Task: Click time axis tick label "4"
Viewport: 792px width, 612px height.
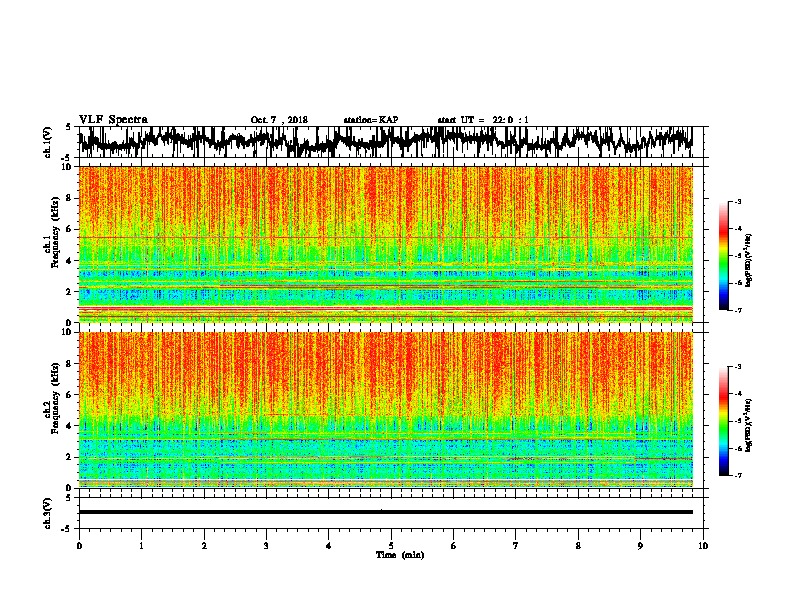Action: tap(329, 546)
